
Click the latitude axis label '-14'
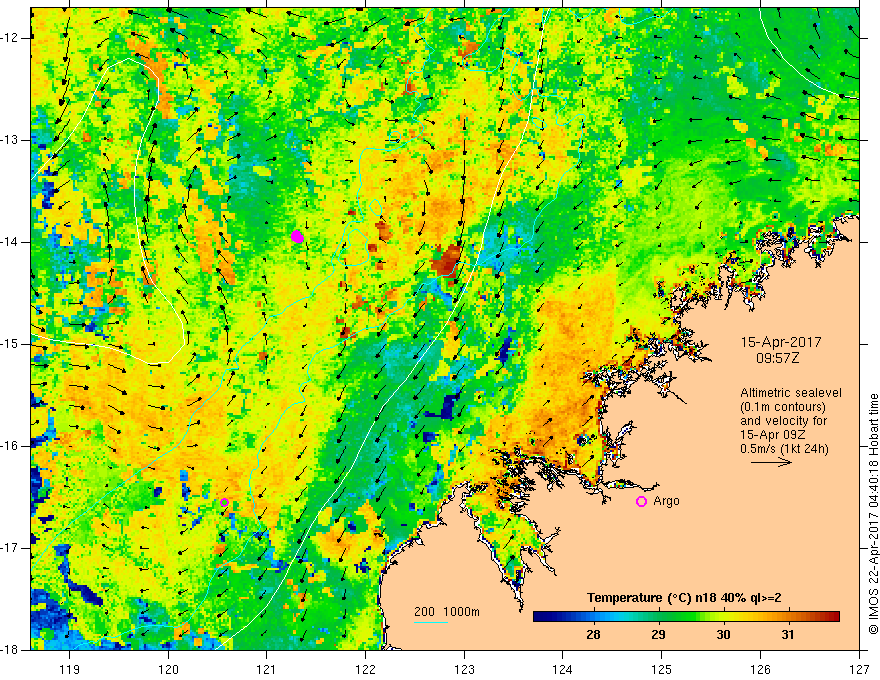point(10,242)
